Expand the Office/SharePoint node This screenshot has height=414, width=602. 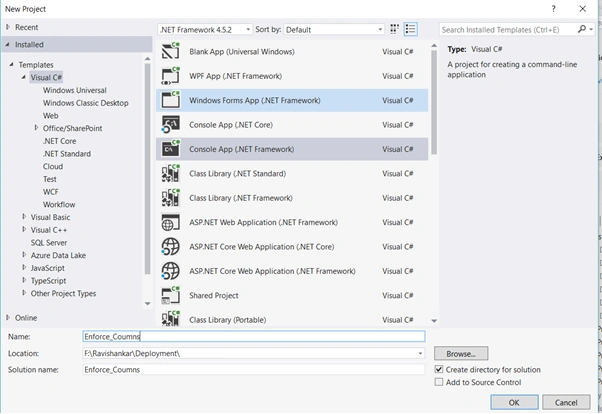tap(36, 128)
